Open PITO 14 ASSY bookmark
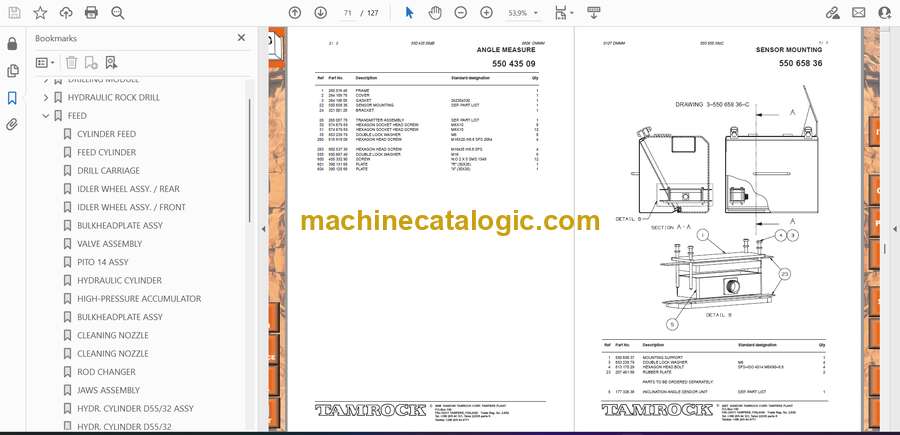The height and width of the screenshot is (435, 900). click(x=103, y=262)
